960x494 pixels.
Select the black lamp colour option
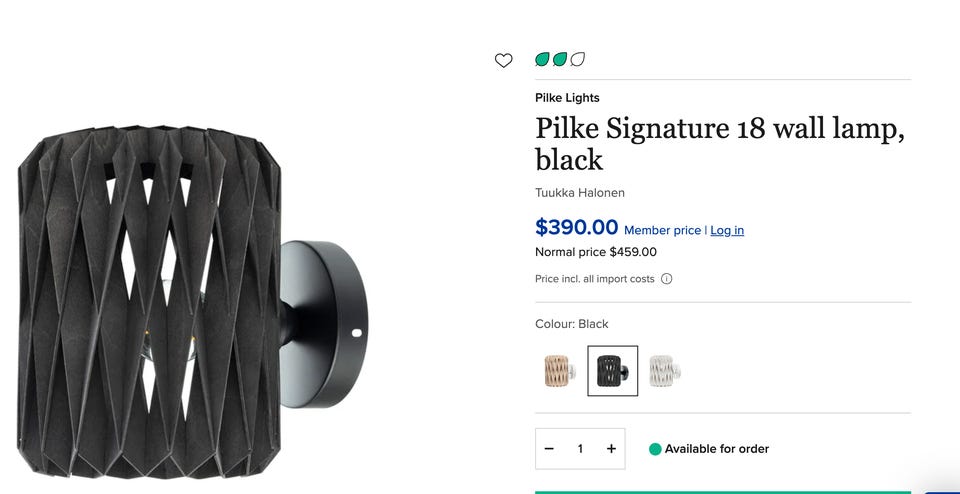612,371
